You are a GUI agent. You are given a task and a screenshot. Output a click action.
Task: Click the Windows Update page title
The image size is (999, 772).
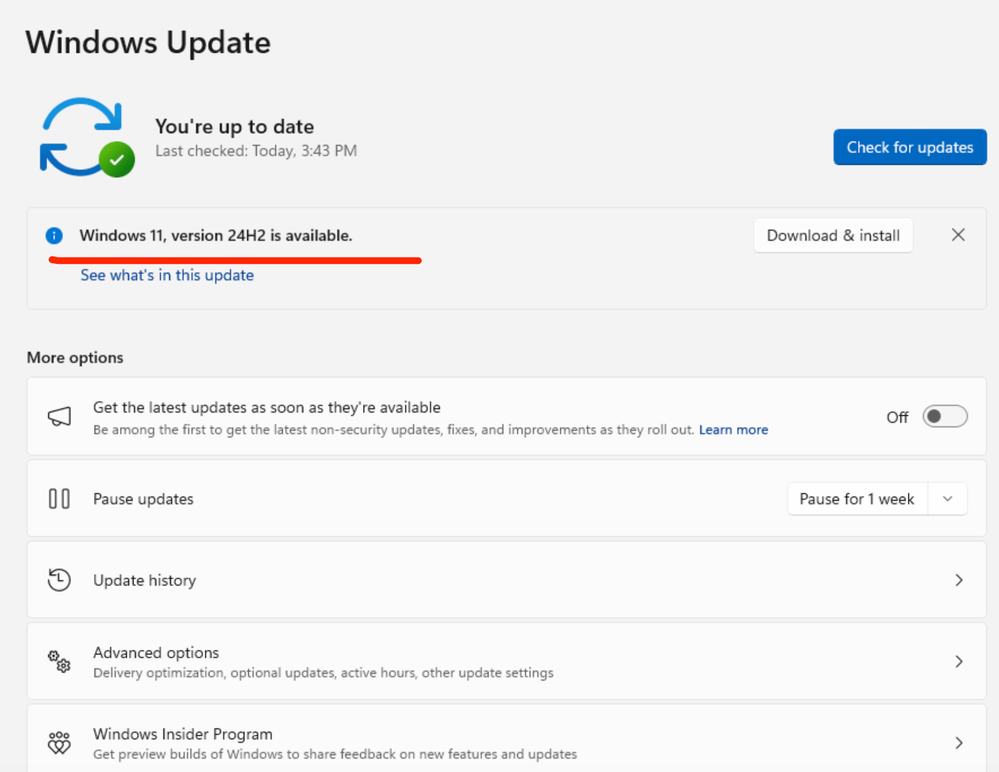point(148,43)
